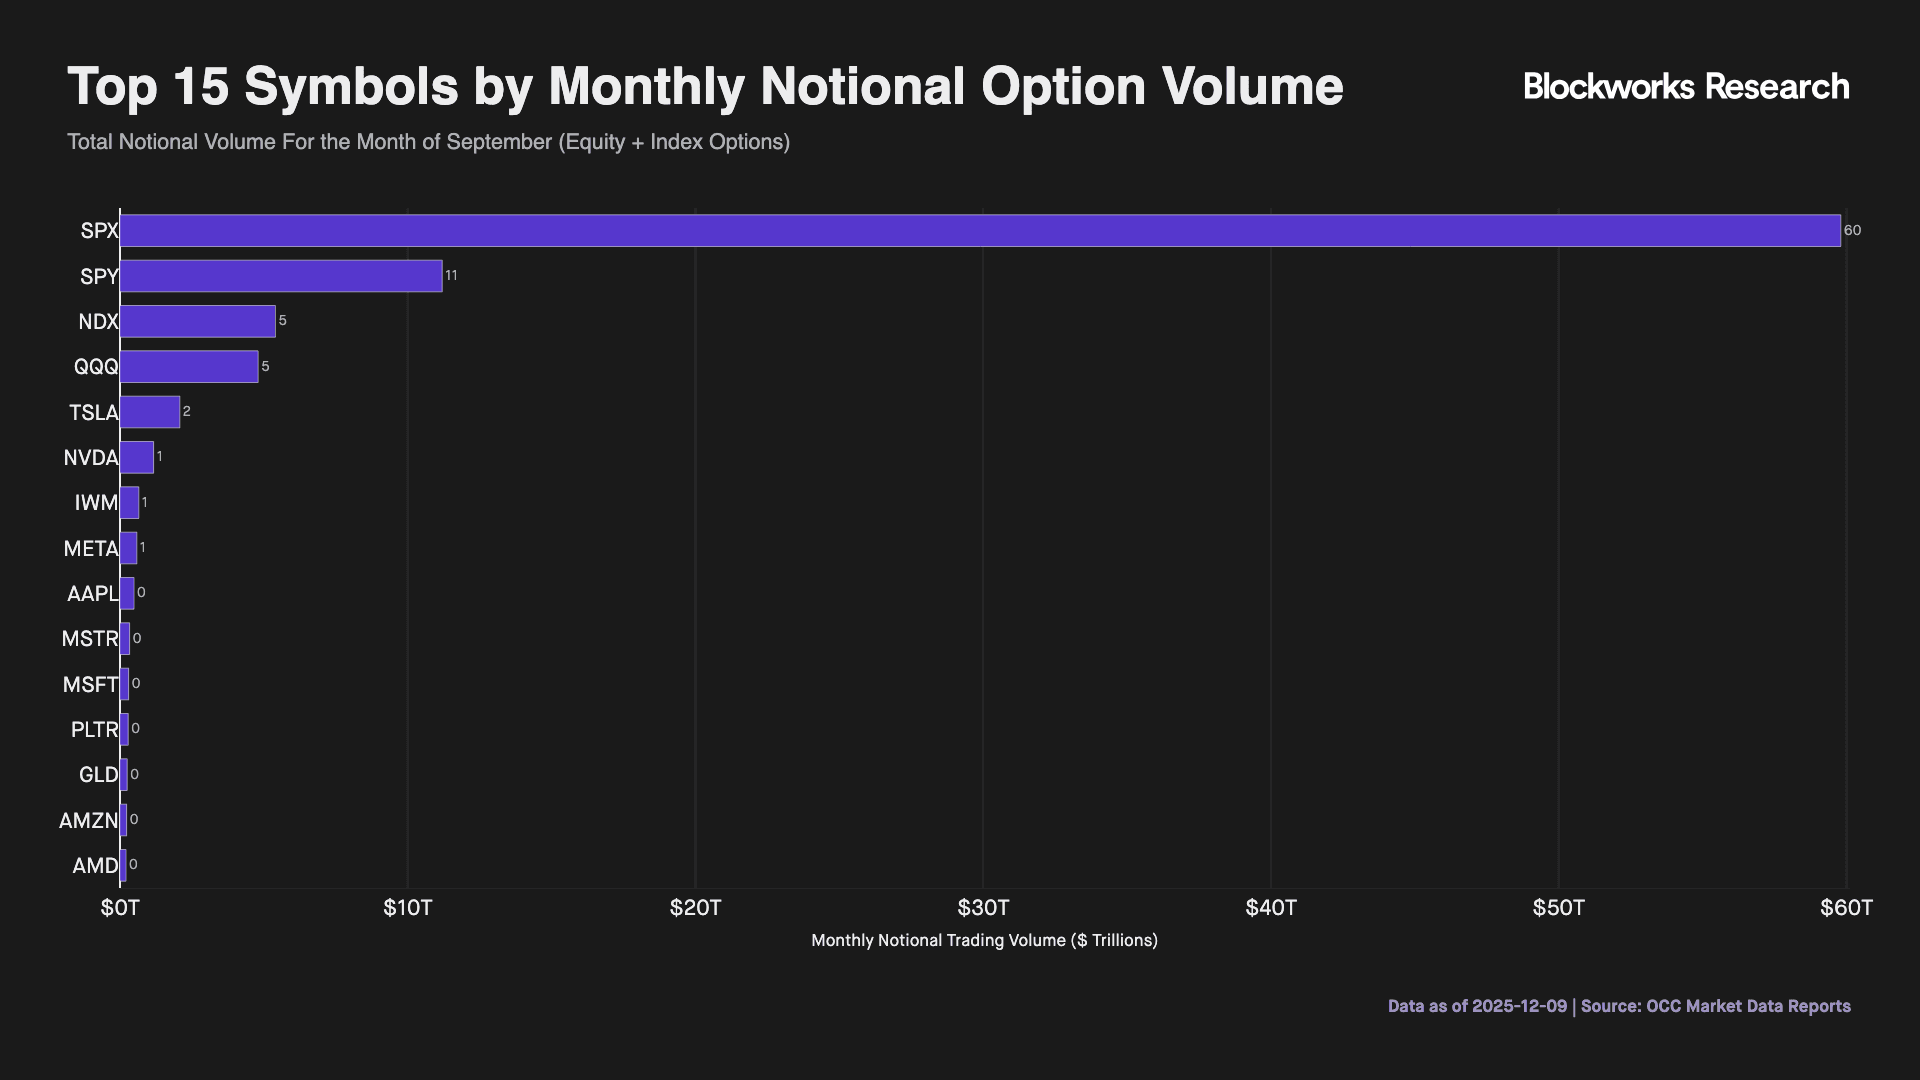Select the TSLA bar
Image resolution: width=1920 pixels, height=1080 pixels.
pos(150,412)
